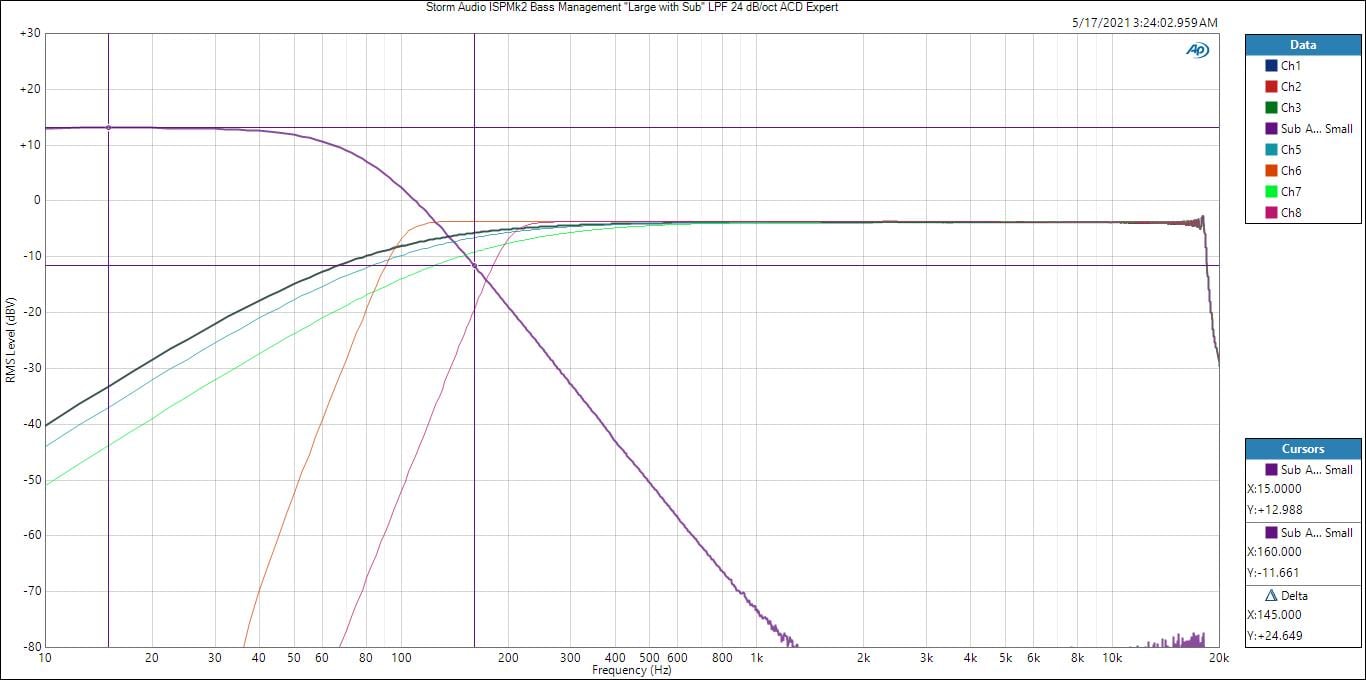Viewport: 1366px width, 680px height.
Task: Click the Ch2 red legend swatch
Action: tap(1271, 87)
